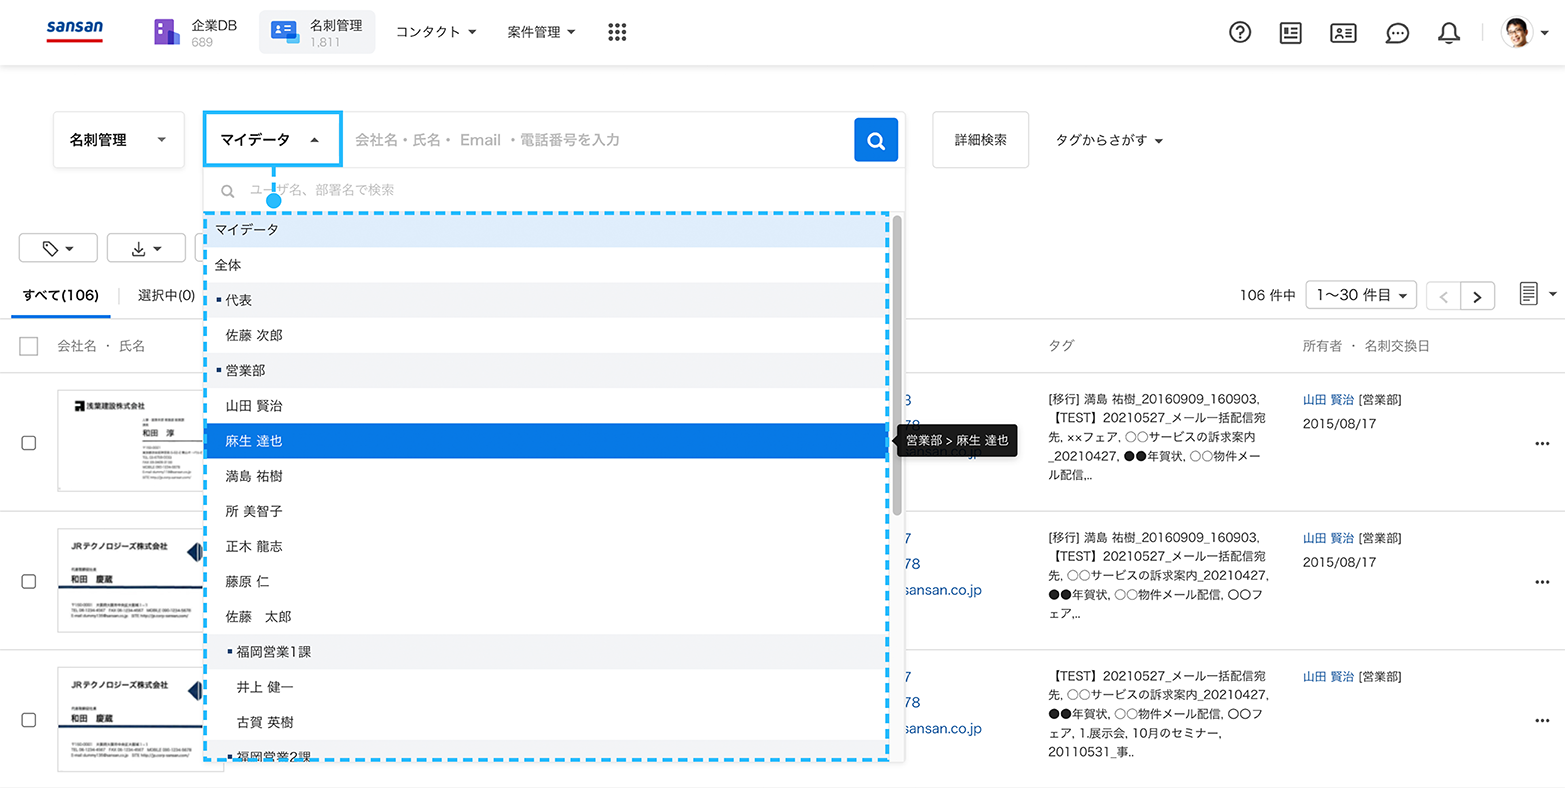Click the blue search magnifier button
1565x788 pixels.
pyautogui.click(x=876, y=140)
